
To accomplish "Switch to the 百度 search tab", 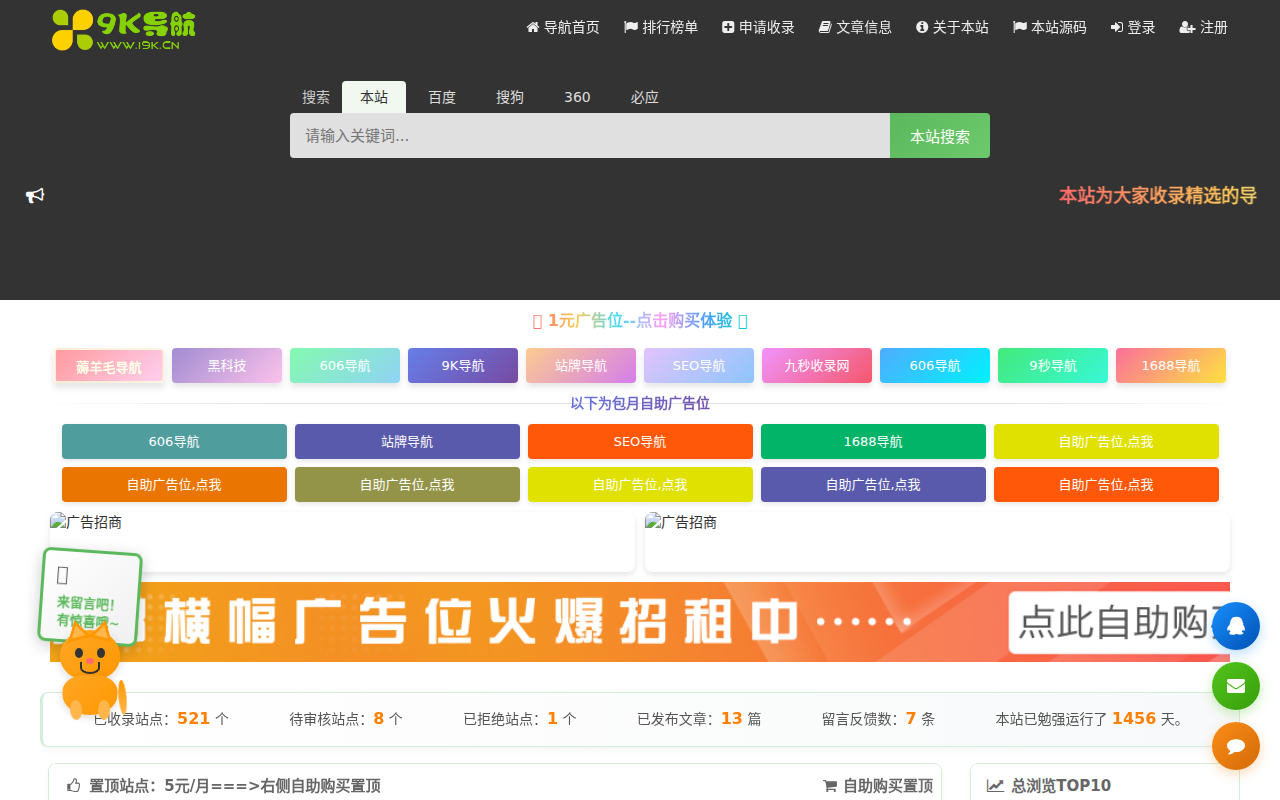I will [441, 97].
